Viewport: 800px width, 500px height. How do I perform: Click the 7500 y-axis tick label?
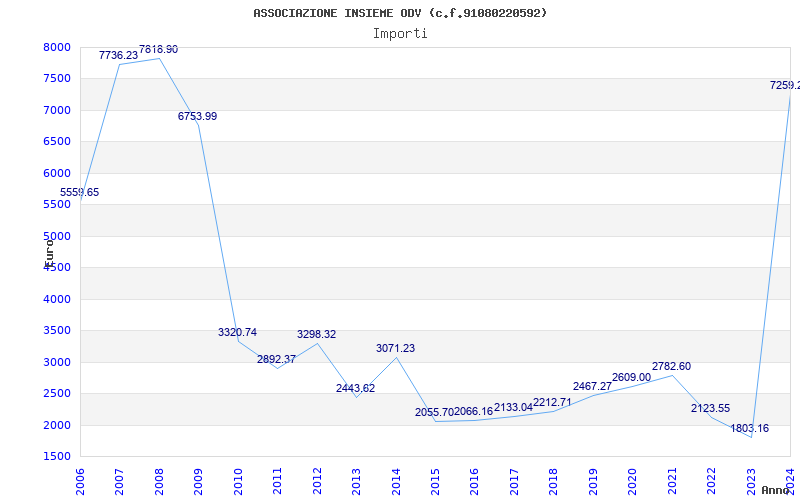pos(57,79)
